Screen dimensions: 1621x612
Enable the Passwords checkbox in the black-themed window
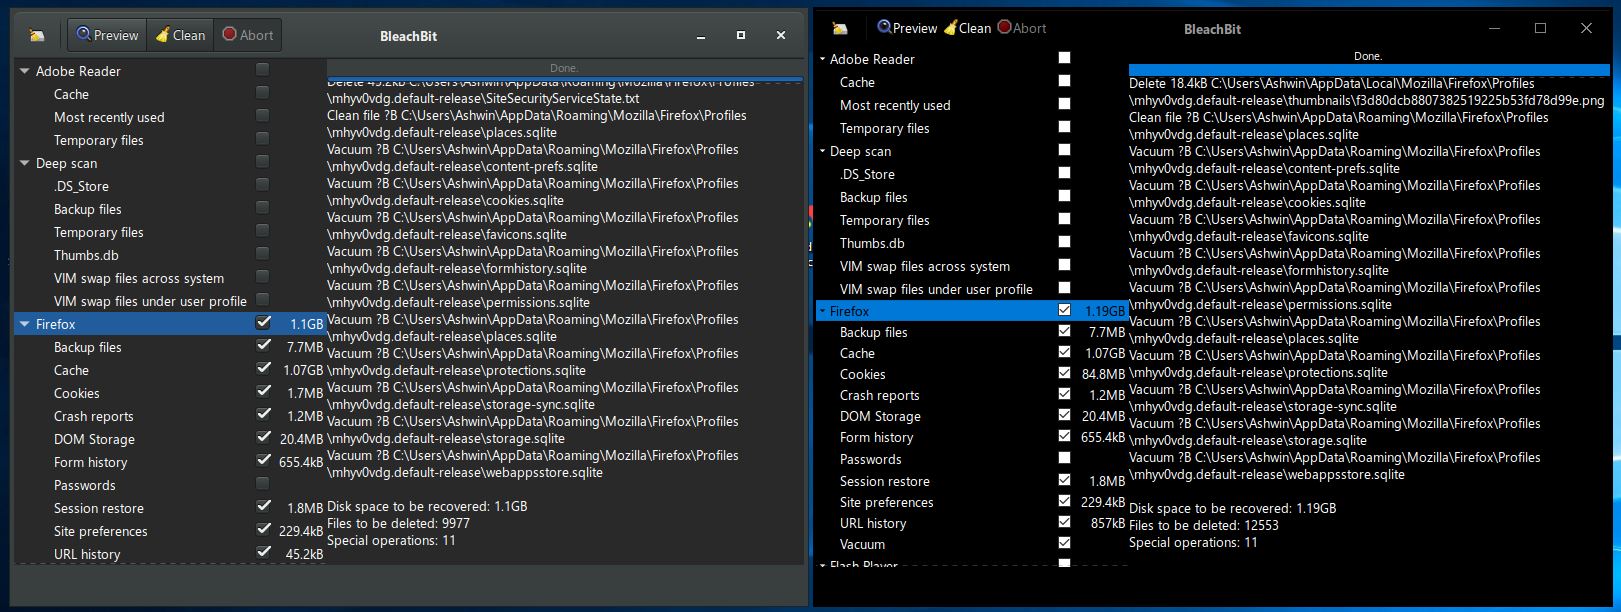(1064, 458)
